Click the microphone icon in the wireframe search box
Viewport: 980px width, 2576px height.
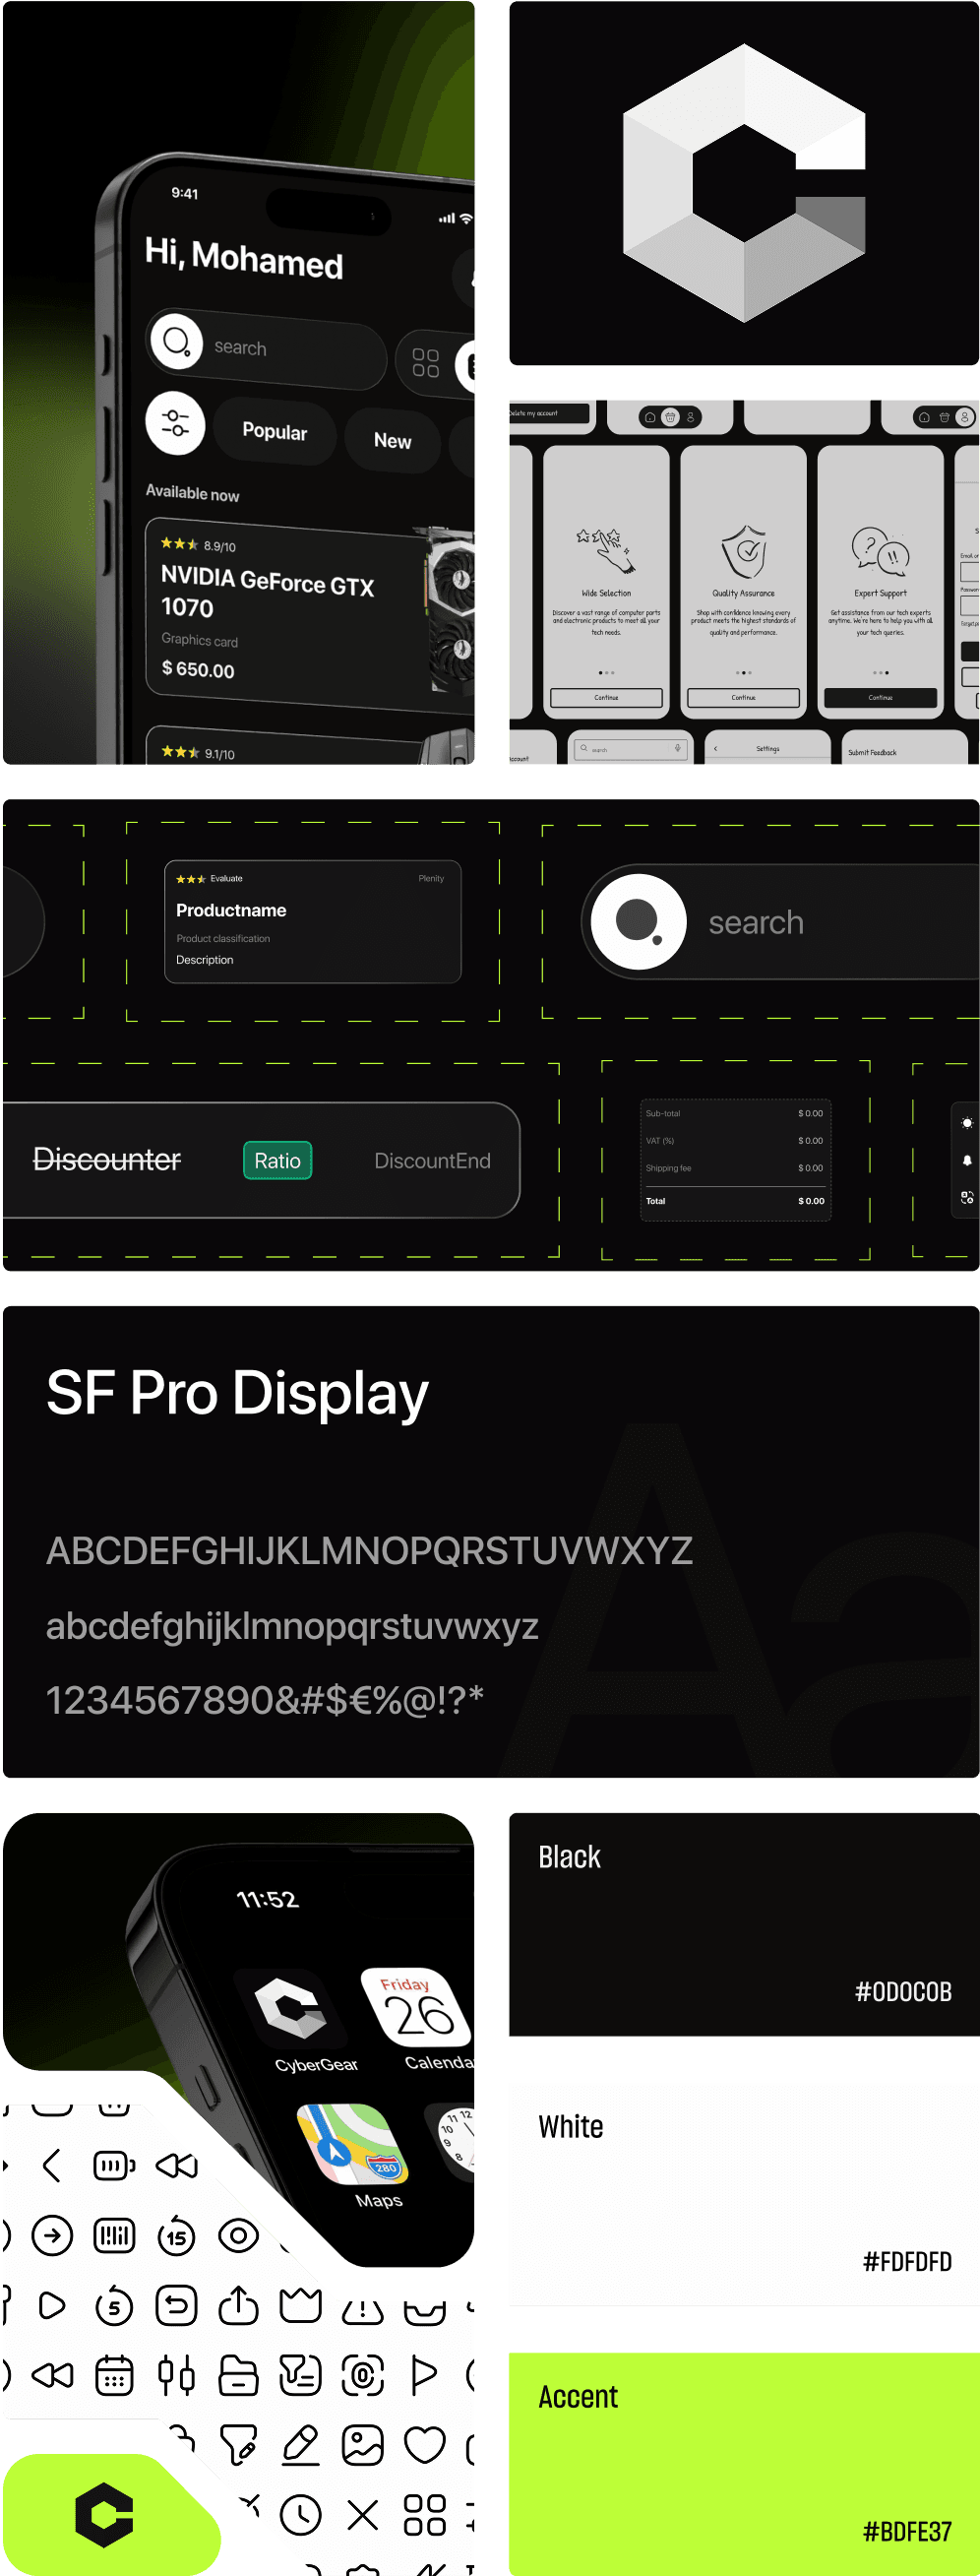point(677,748)
